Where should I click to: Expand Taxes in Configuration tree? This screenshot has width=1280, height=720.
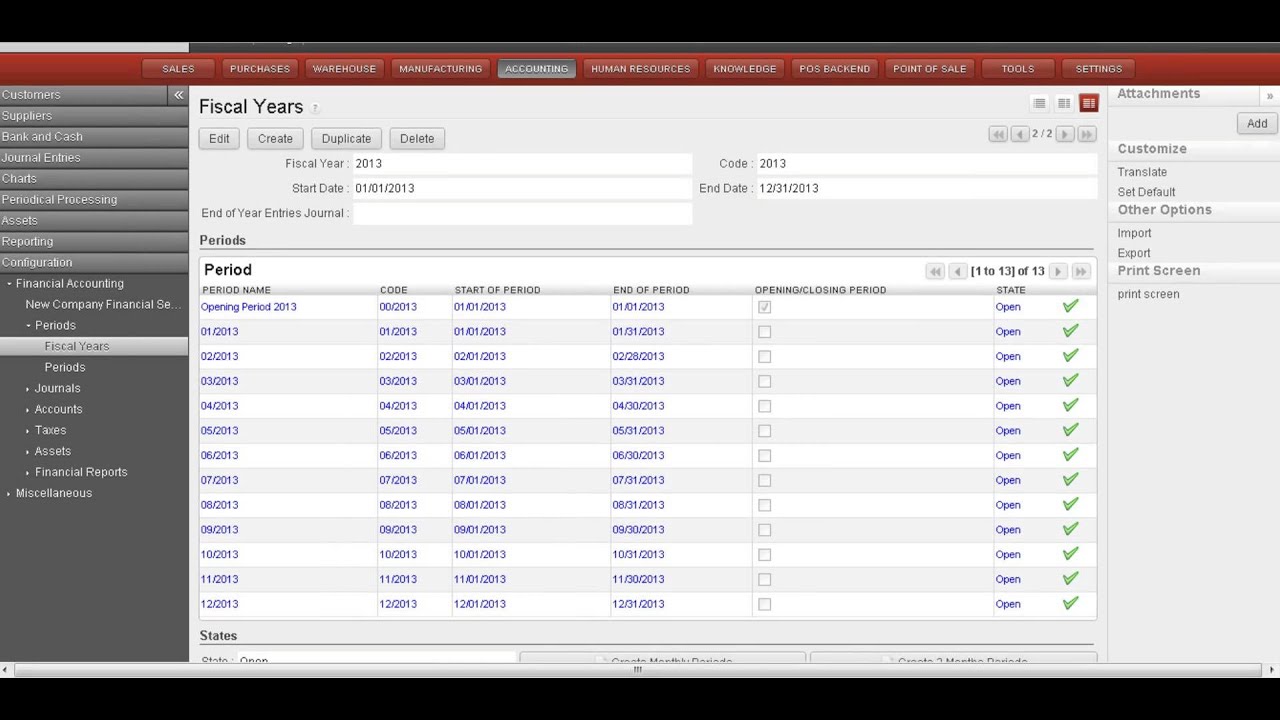click(28, 431)
